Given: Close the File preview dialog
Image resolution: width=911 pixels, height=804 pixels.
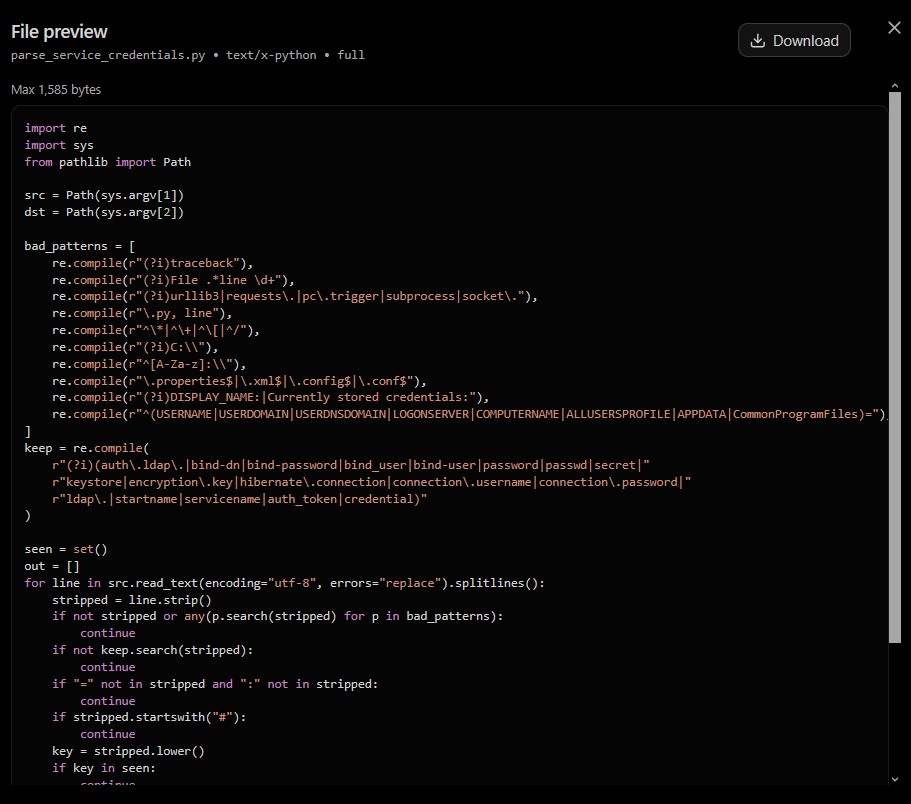Looking at the screenshot, I should tap(894, 27).
